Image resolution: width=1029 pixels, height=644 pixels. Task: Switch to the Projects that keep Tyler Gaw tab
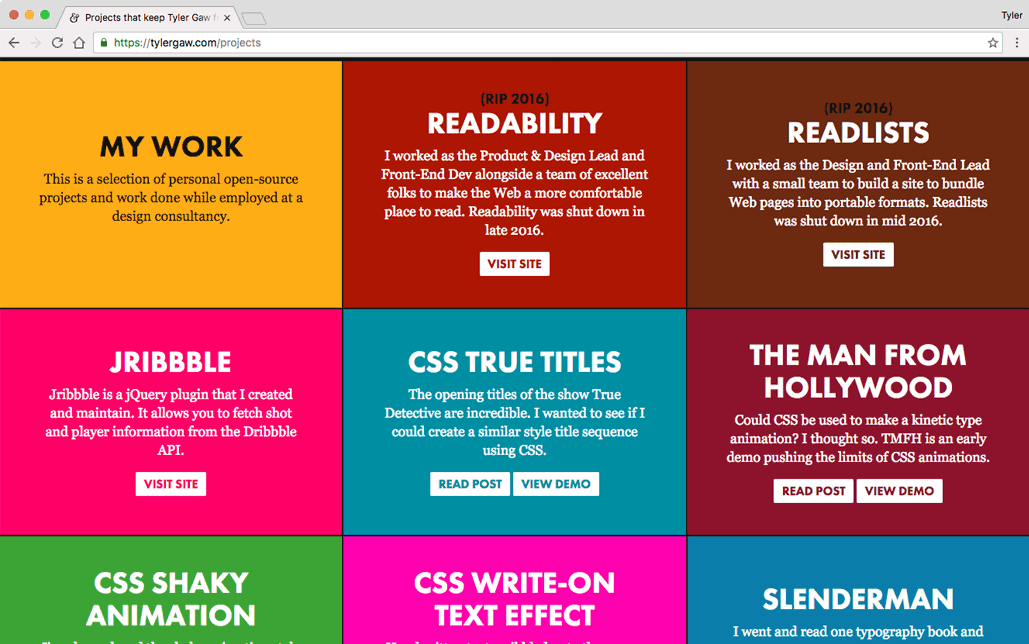click(x=145, y=16)
